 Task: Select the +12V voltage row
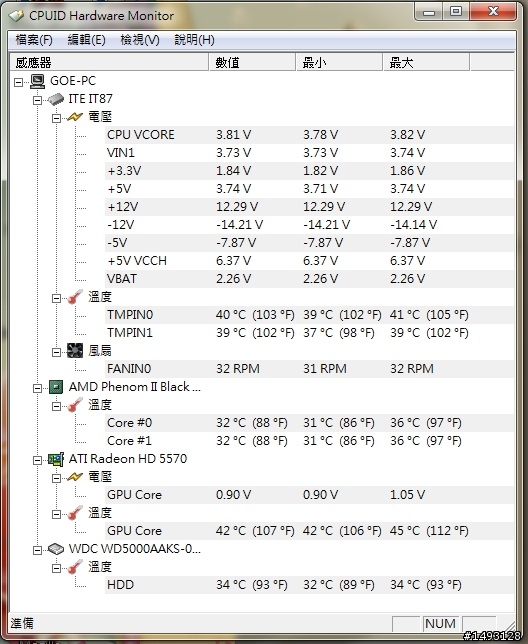click(309, 207)
